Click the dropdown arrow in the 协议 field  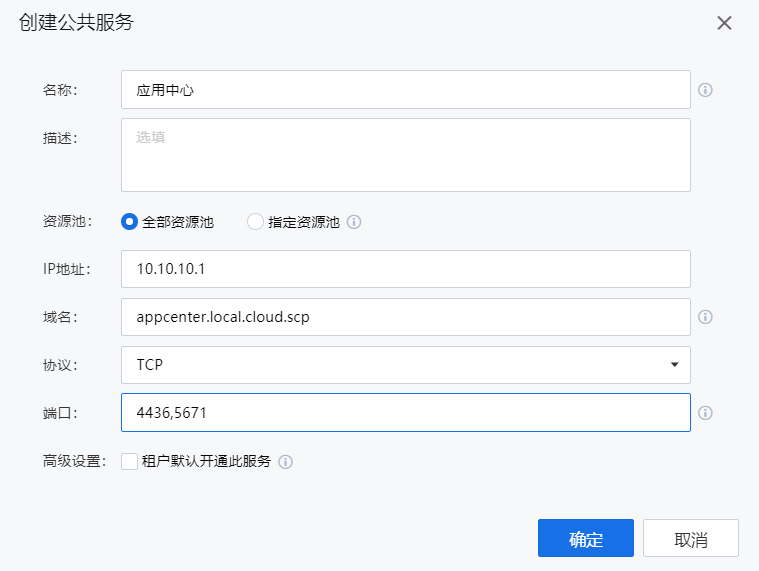pyautogui.click(x=674, y=365)
